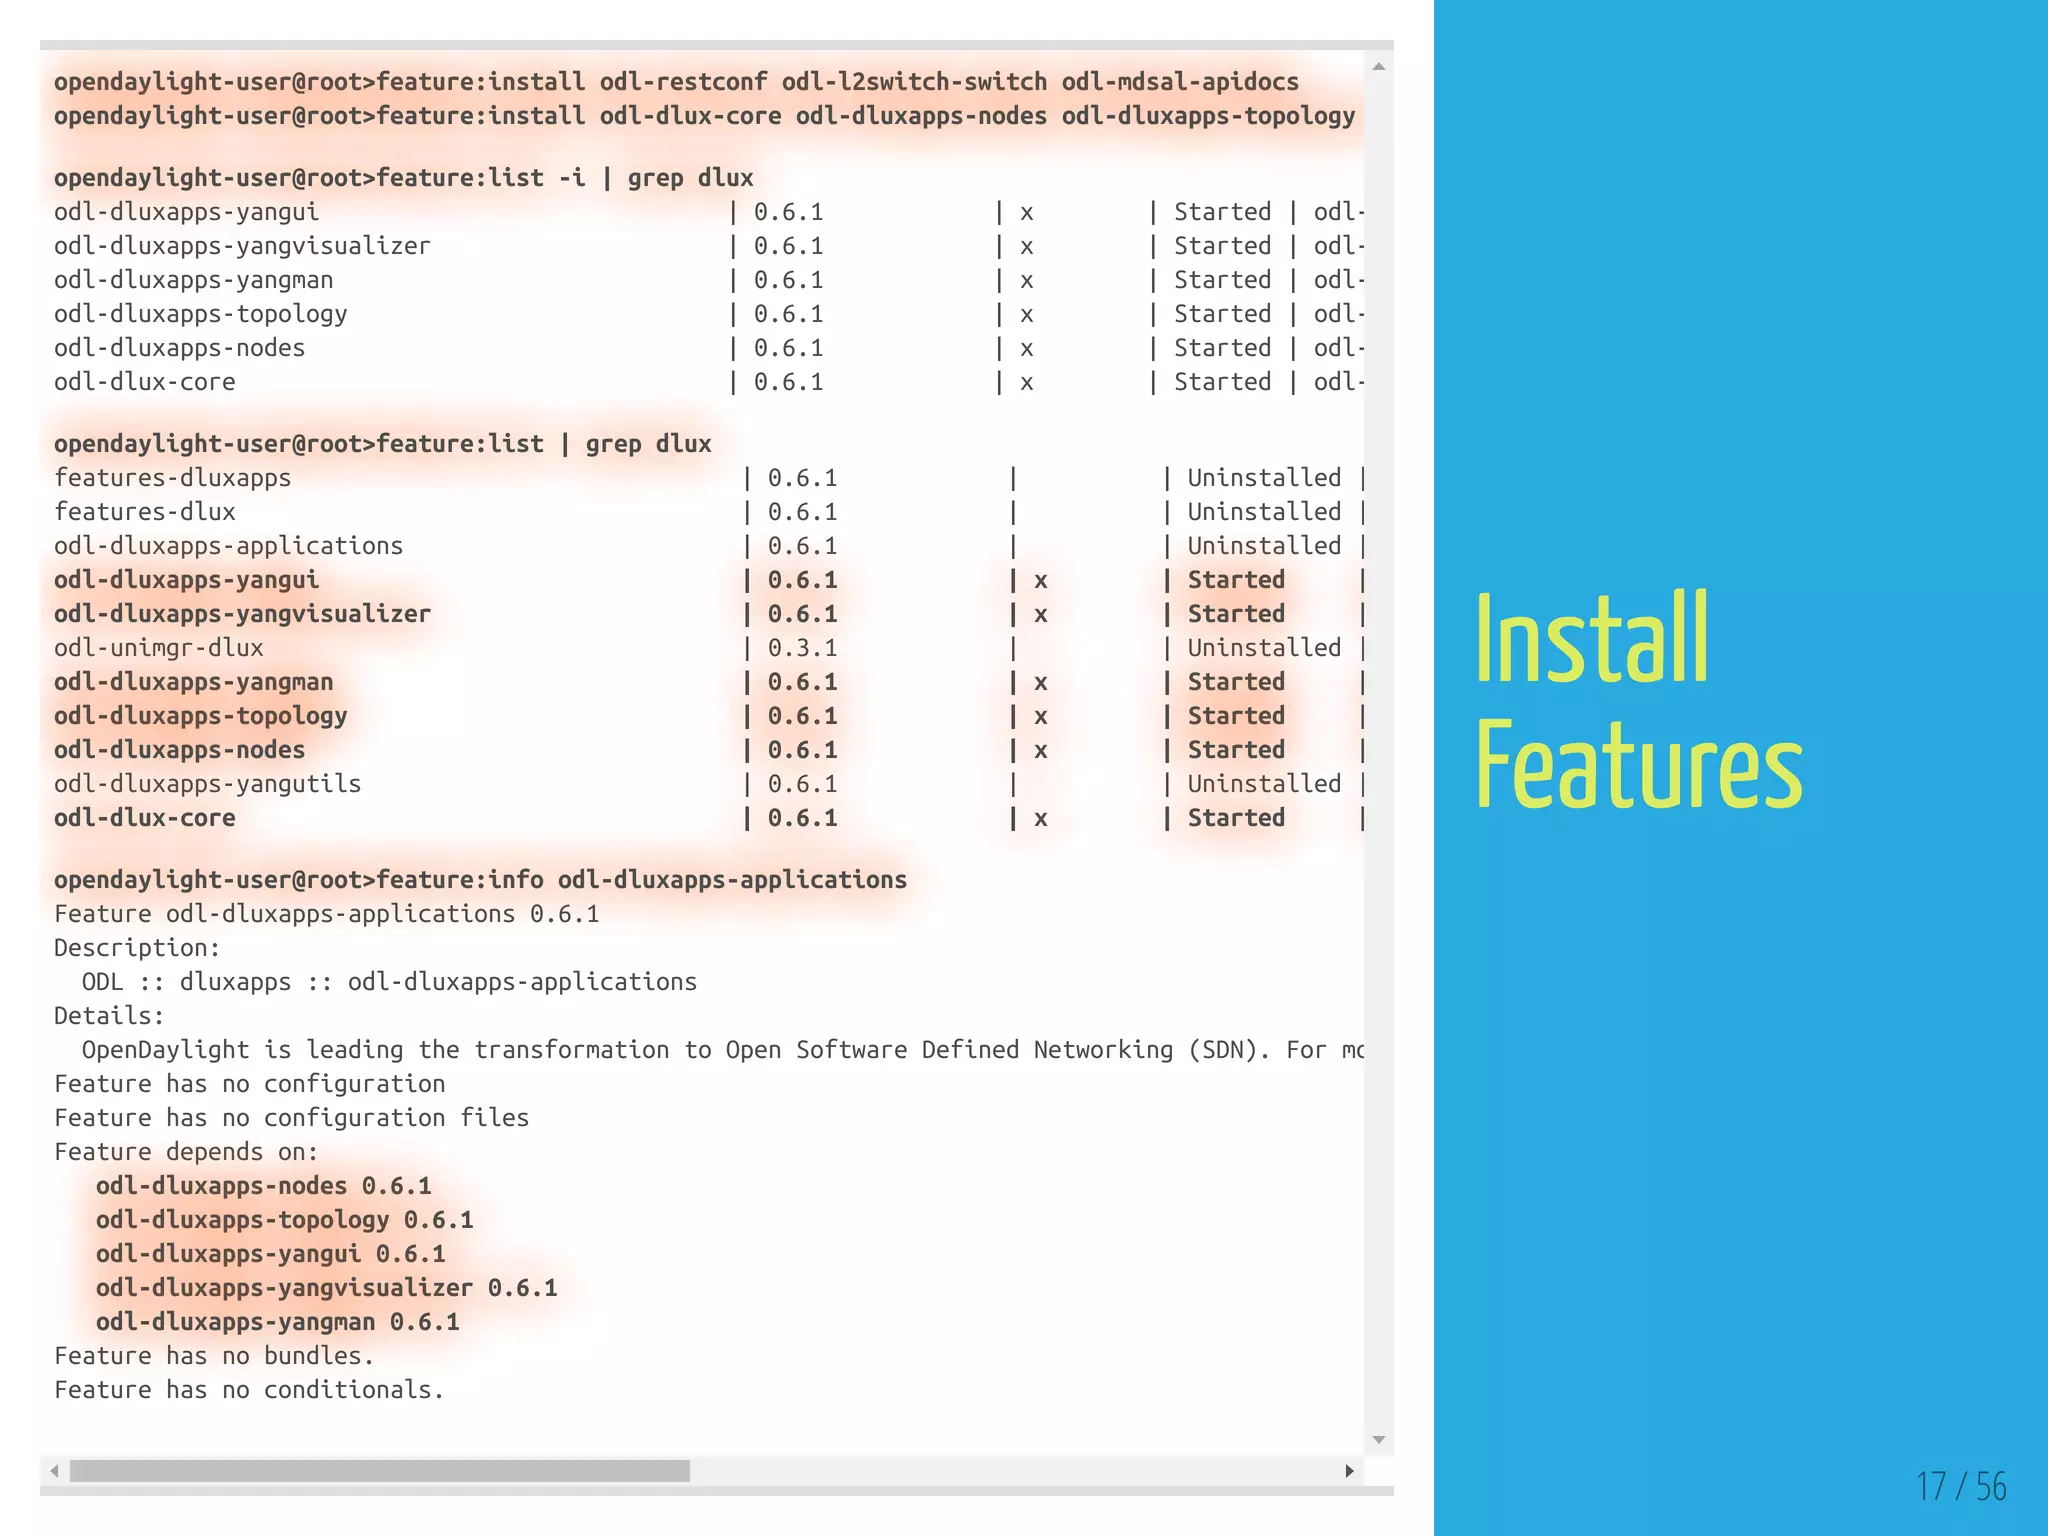Image resolution: width=2048 pixels, height=1536 pixels.
Task: Click dependency 'odl-dluxapps-topology 0.6.1'
Action: 284,1220
